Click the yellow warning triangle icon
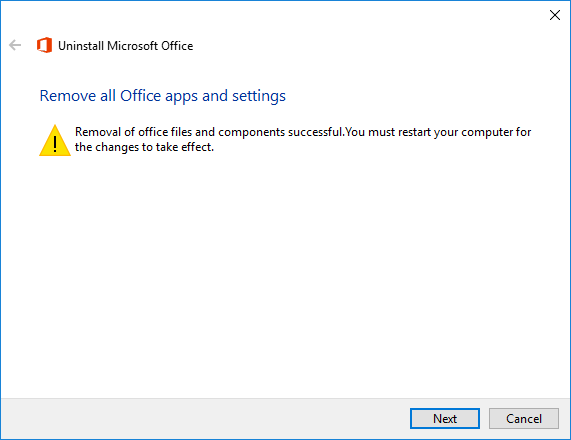 tap(55, 140)
